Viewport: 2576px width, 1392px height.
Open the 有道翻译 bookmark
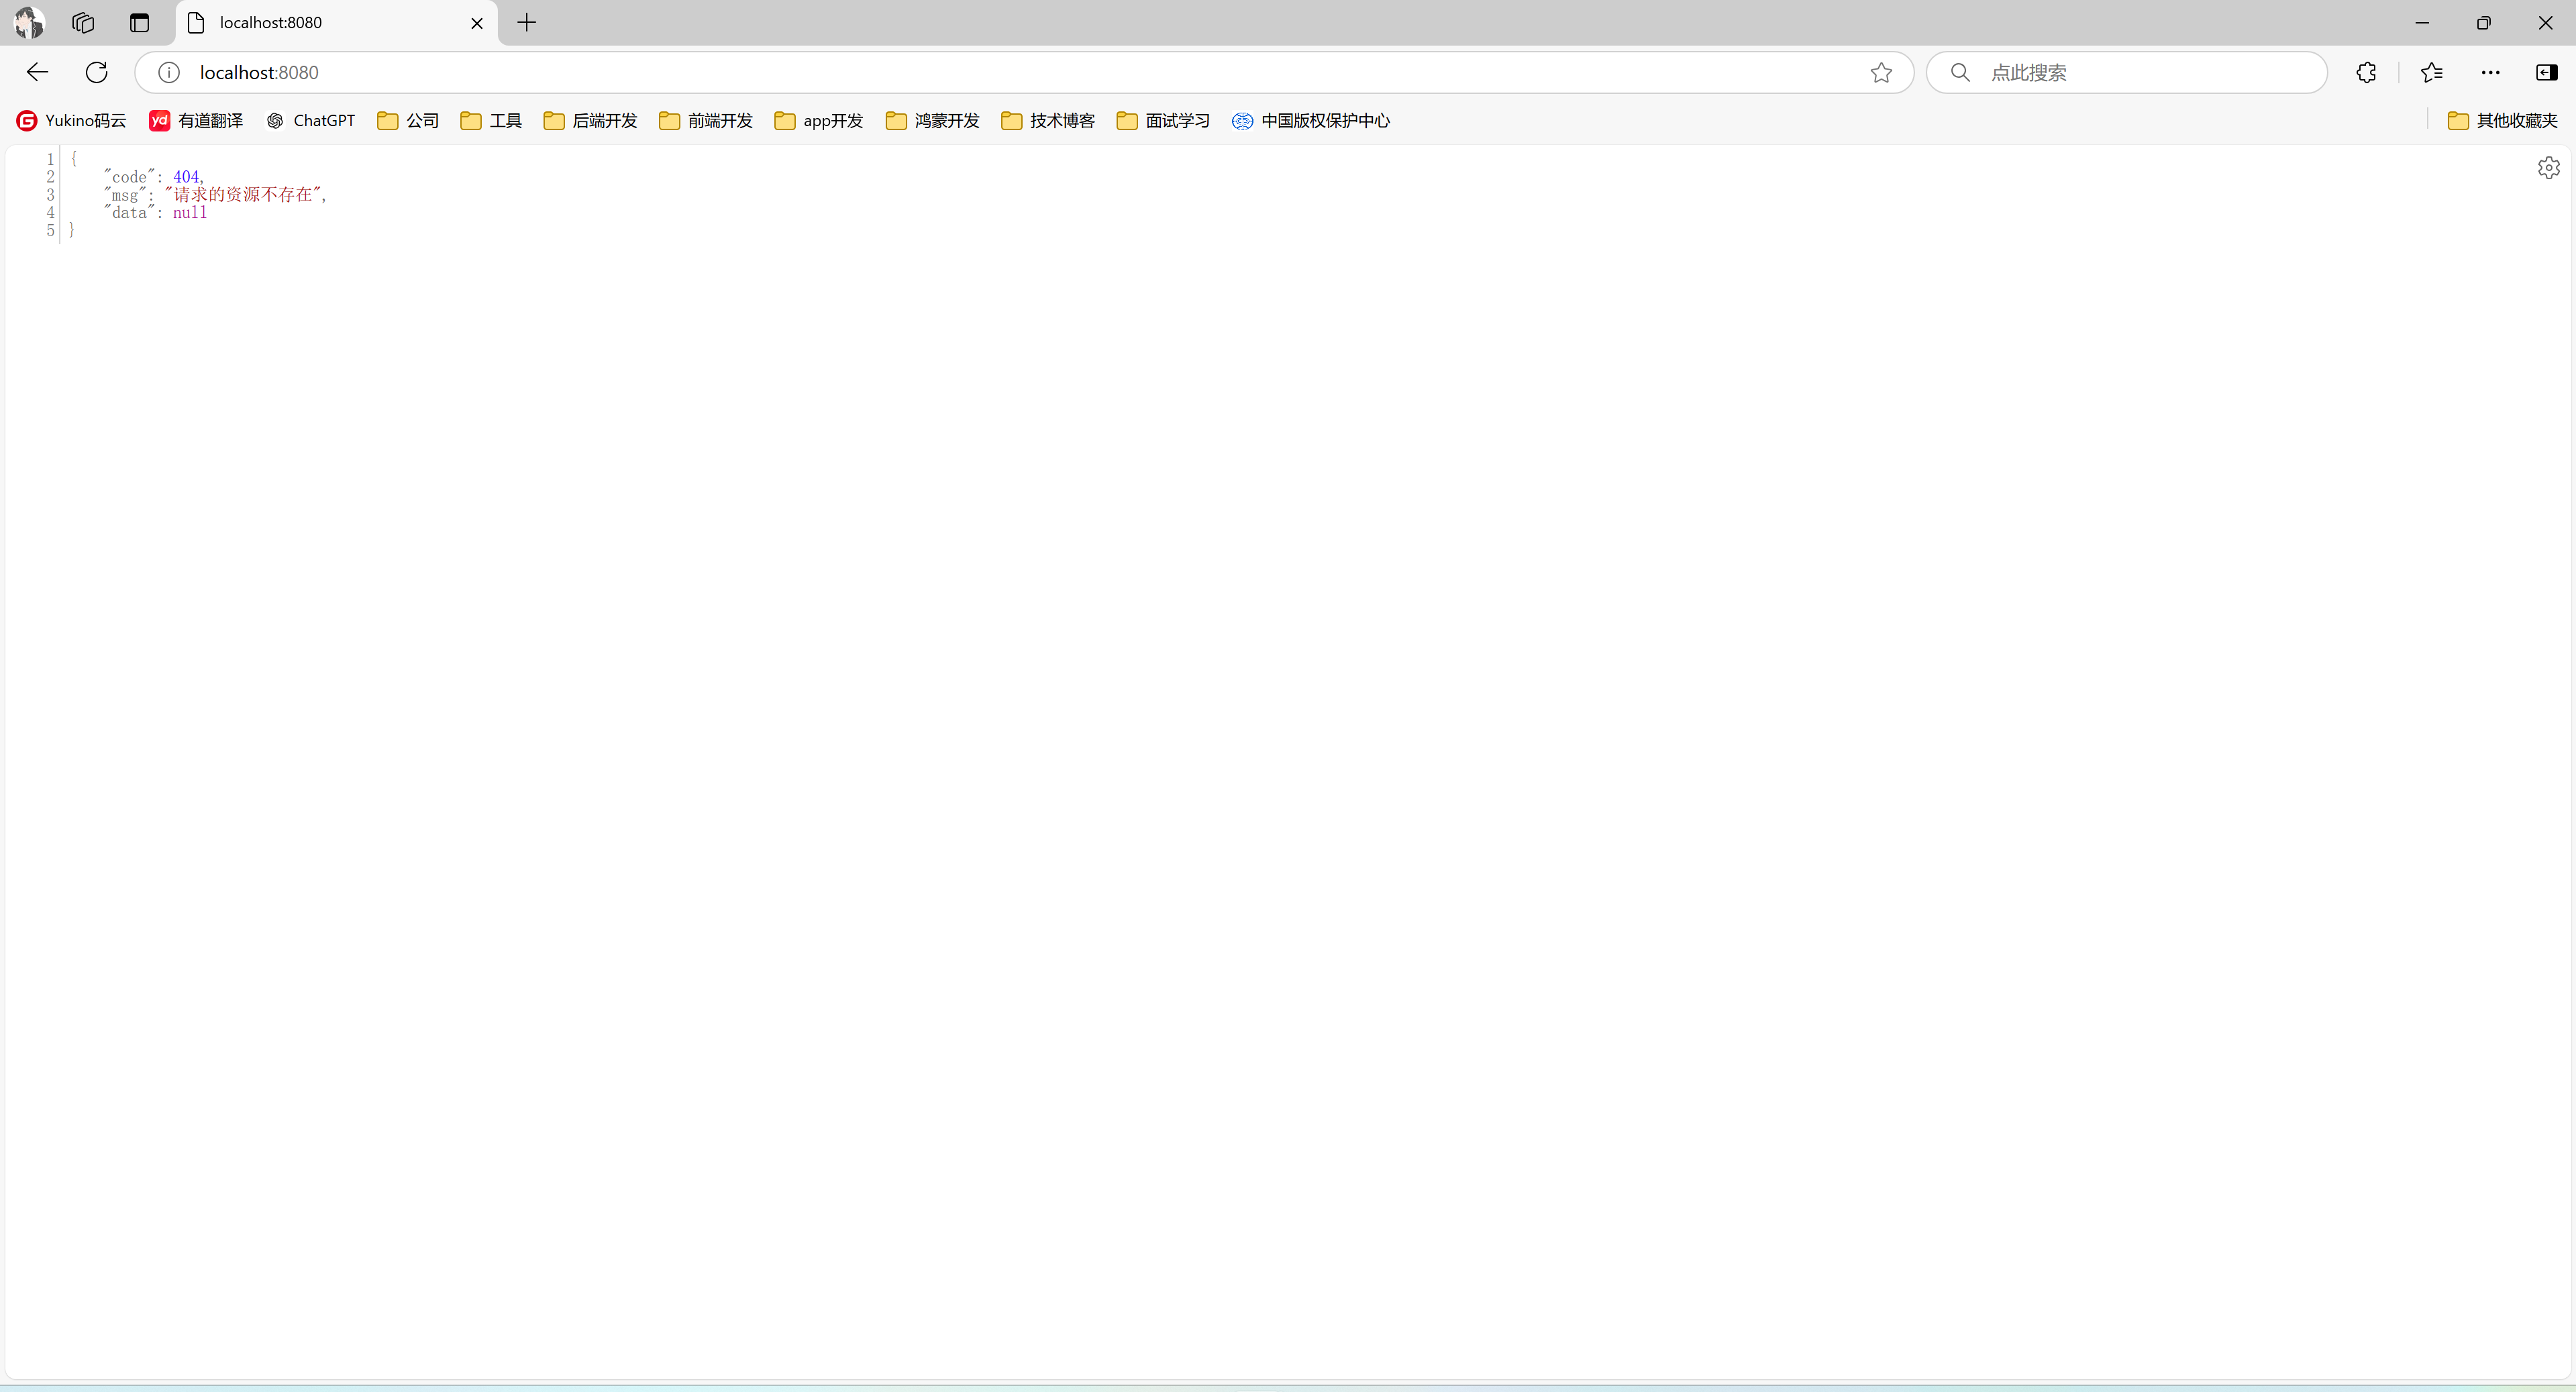[196, 120]
